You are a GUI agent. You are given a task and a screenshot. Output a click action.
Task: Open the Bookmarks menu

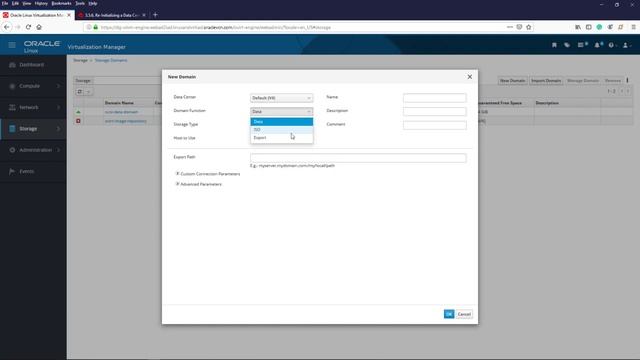pyautogui.click(x=61, y=3)
